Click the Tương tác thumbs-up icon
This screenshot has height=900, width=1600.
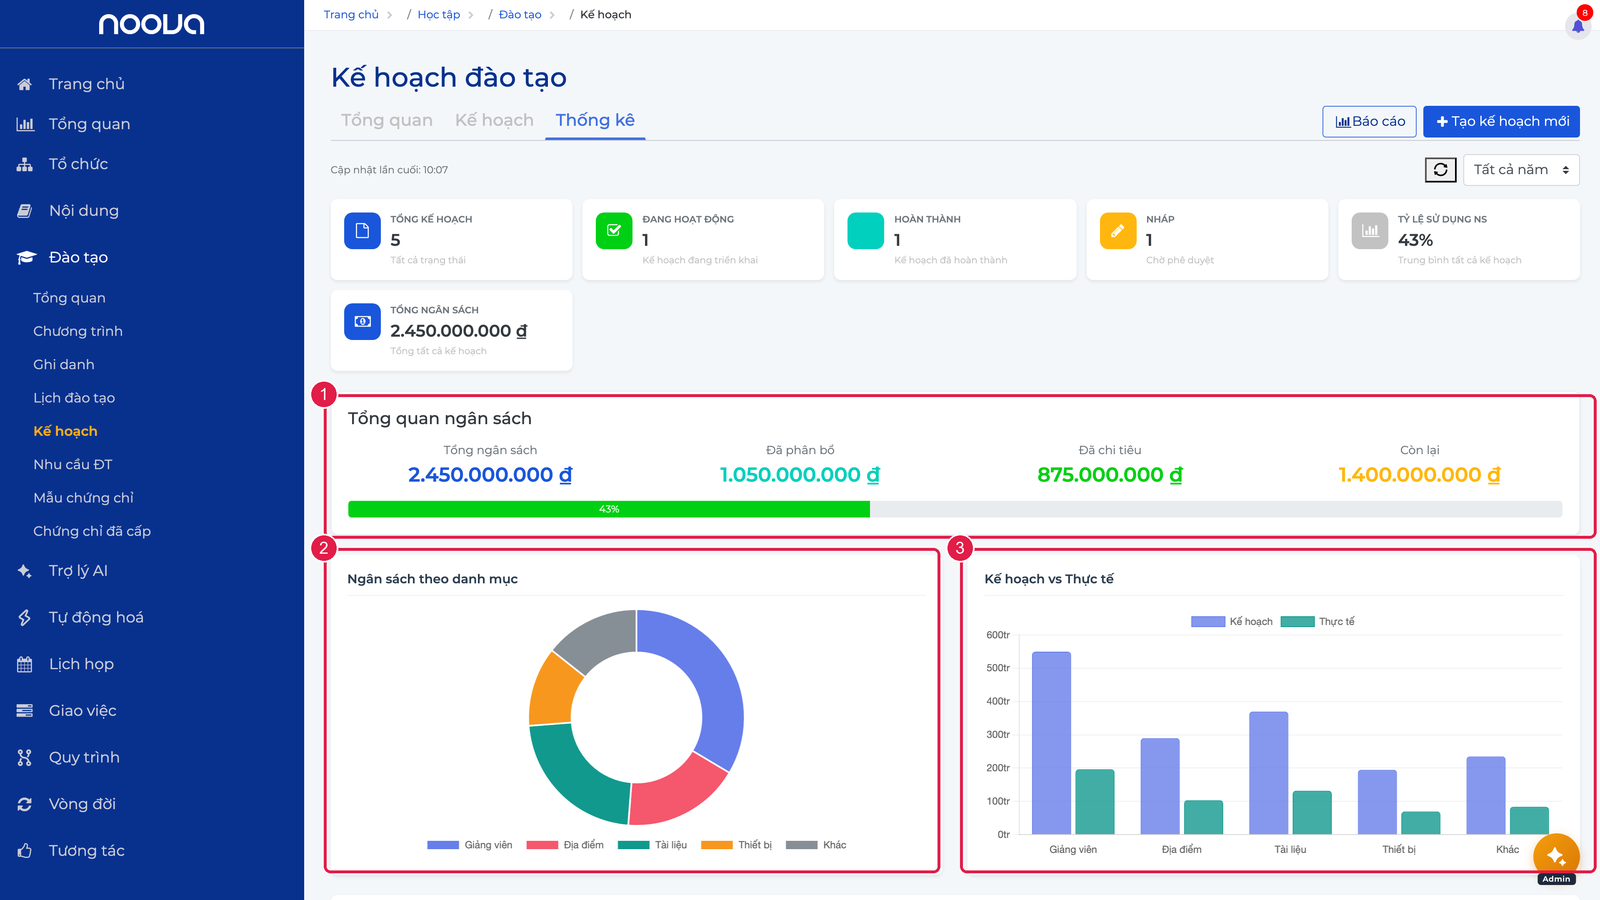(x=25, y=851)
